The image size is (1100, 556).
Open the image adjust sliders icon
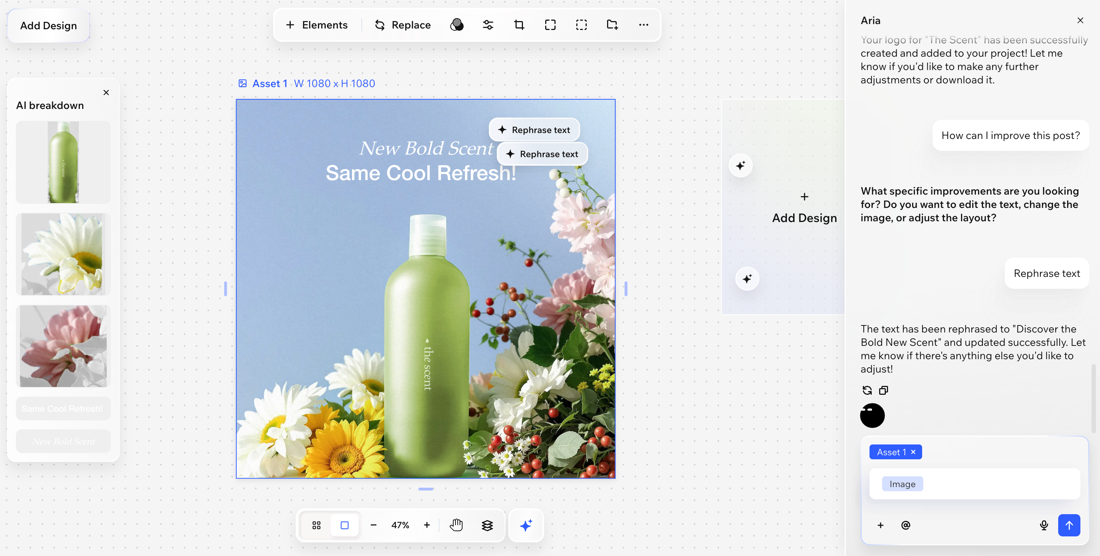click(488, 25)
